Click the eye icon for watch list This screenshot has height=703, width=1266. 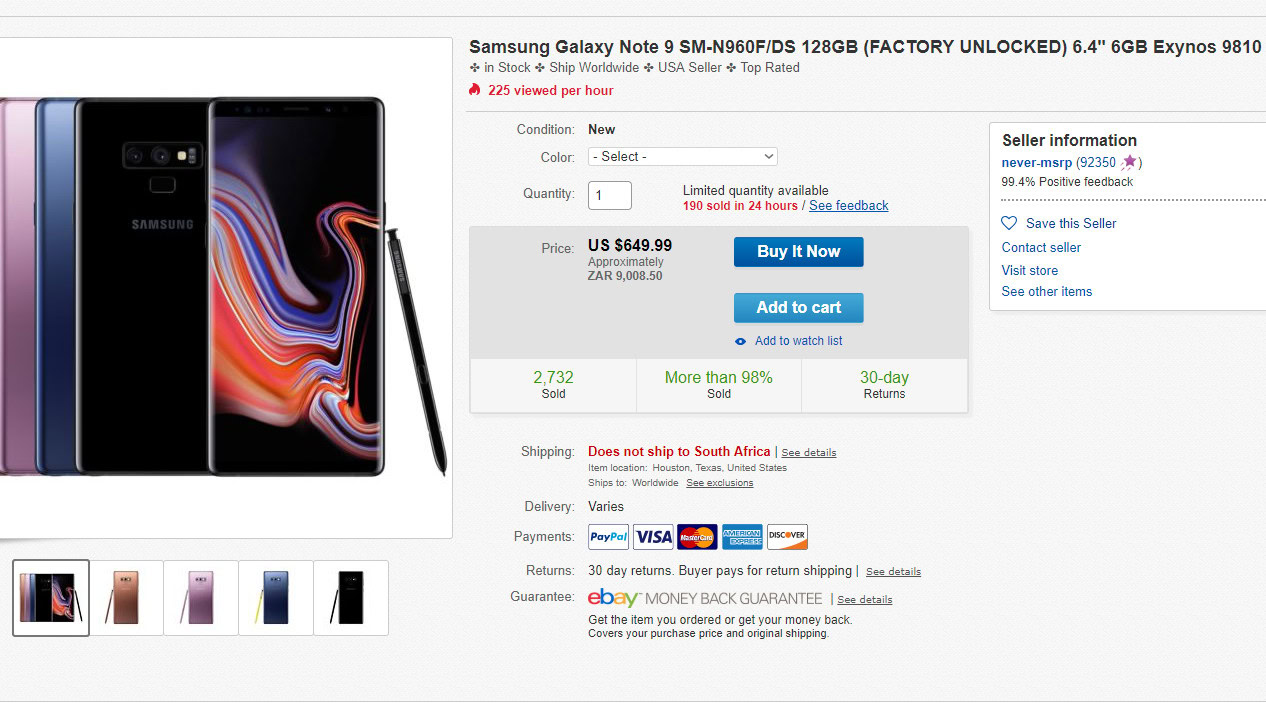click(x=741, y=341)
